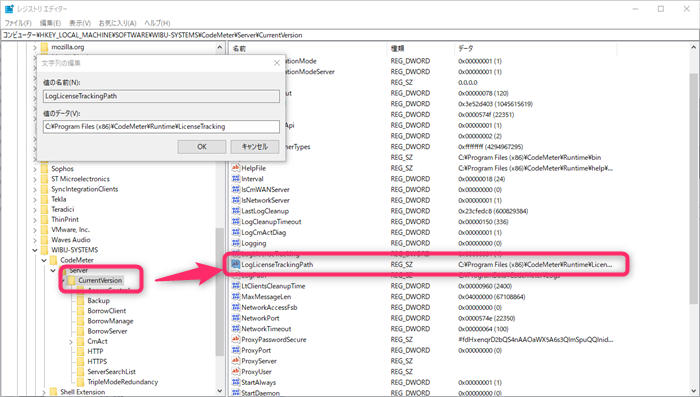The image size is (700, 397).
Task: Click the Interval DWORD value icon
Action: click(236, 179)
